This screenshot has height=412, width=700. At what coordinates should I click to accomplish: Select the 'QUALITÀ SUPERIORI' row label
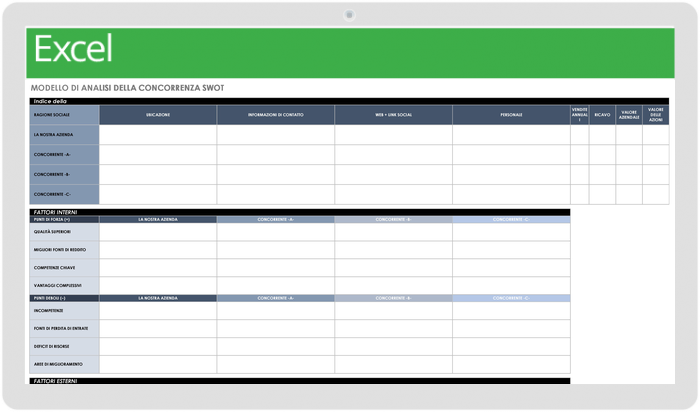[x=64, y=232]
